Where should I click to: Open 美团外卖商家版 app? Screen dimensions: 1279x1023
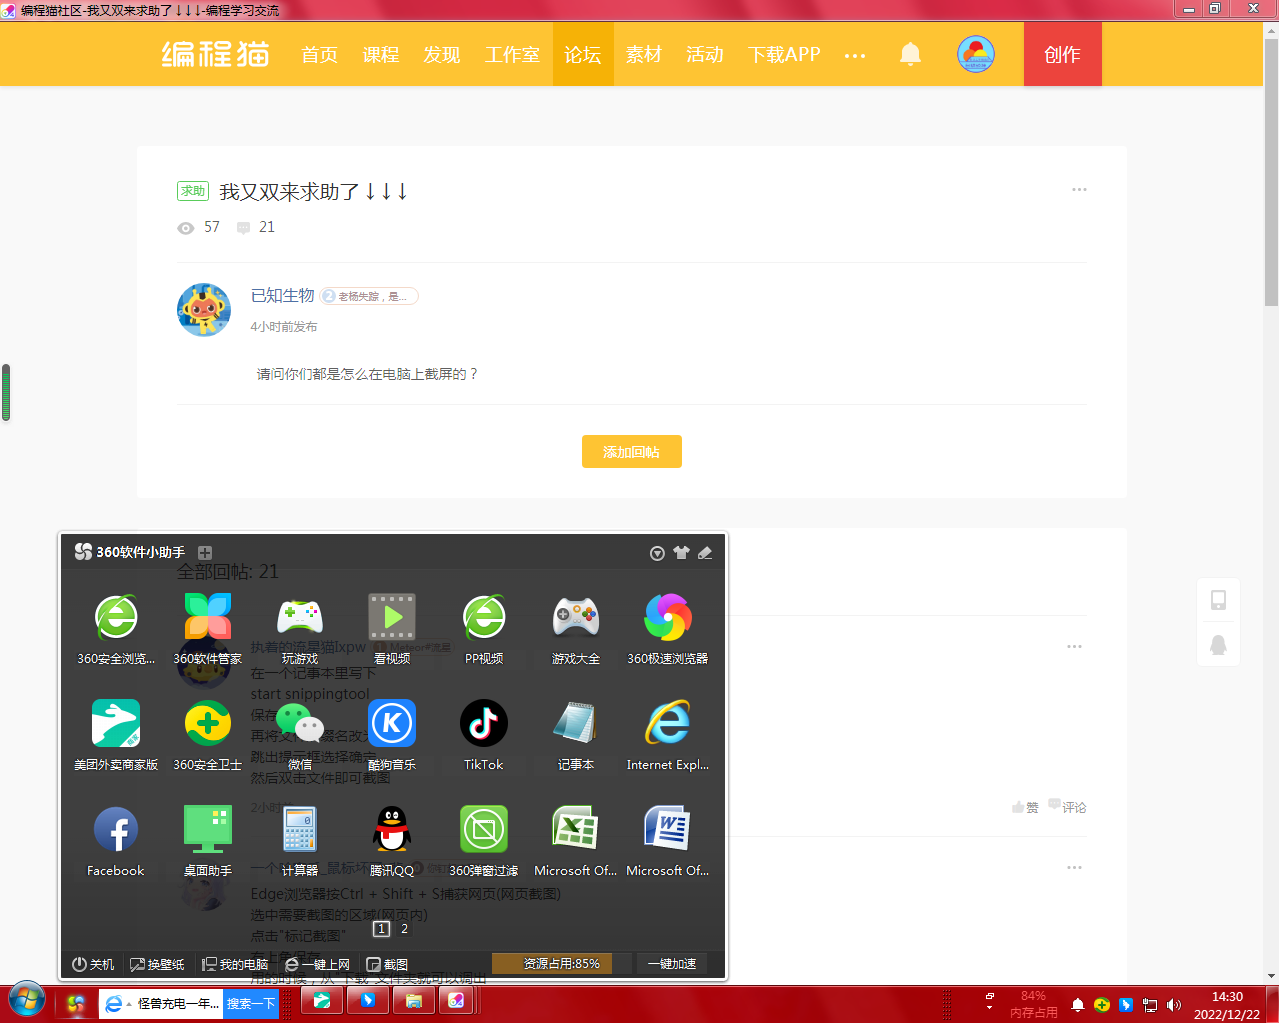point(116,734)
